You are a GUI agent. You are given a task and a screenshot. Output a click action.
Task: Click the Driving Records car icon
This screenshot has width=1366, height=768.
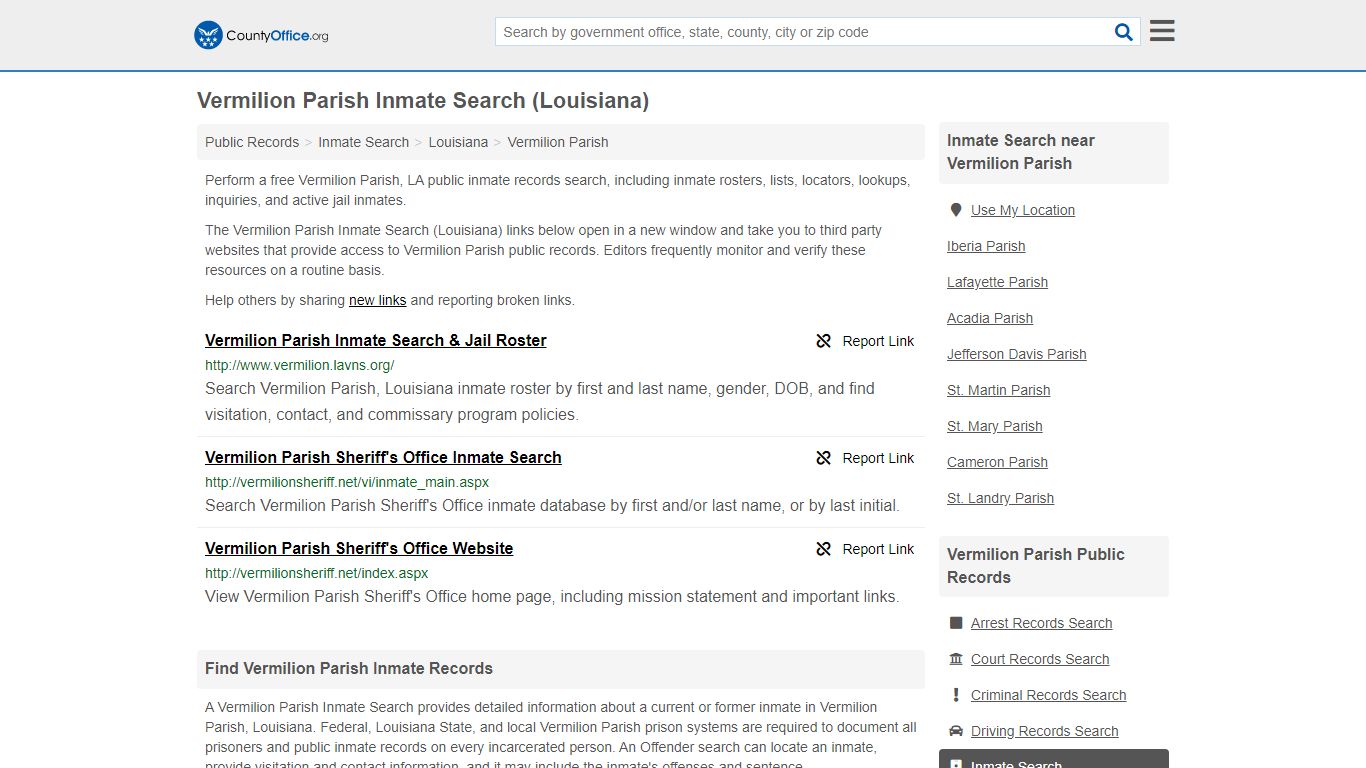[x=956, y=731]
